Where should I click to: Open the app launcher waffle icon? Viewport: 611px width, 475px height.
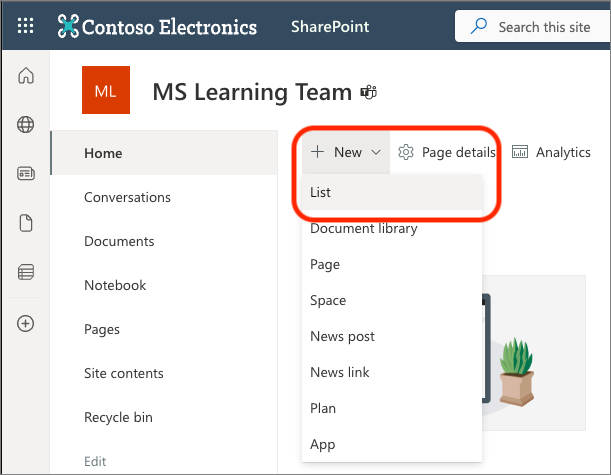(26, 26)
